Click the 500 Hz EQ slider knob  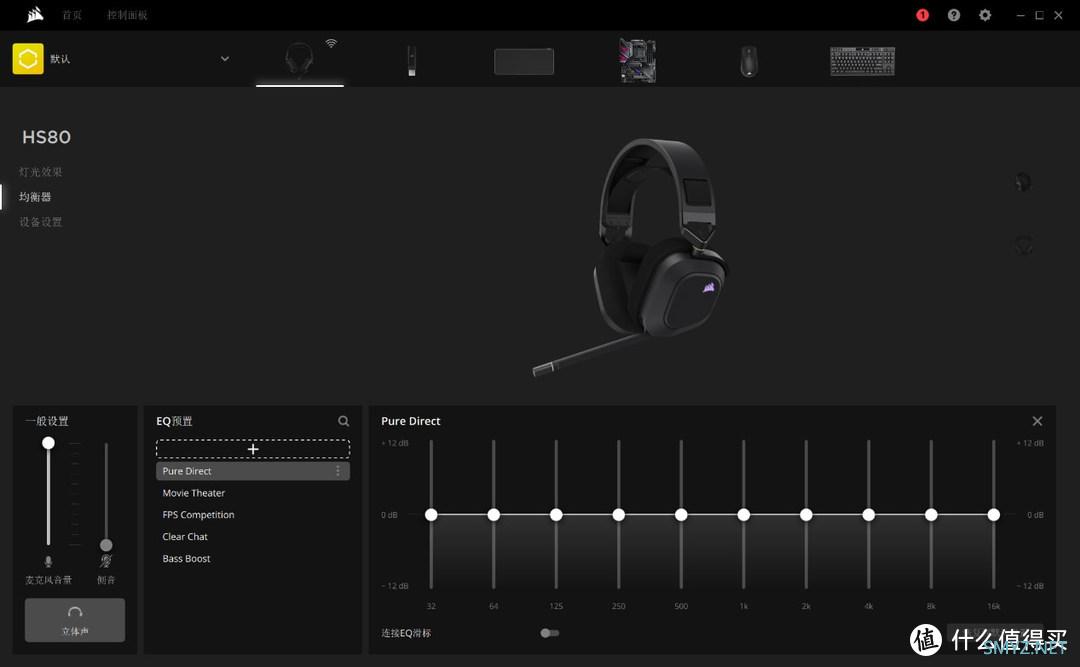(x=681, y=515)
